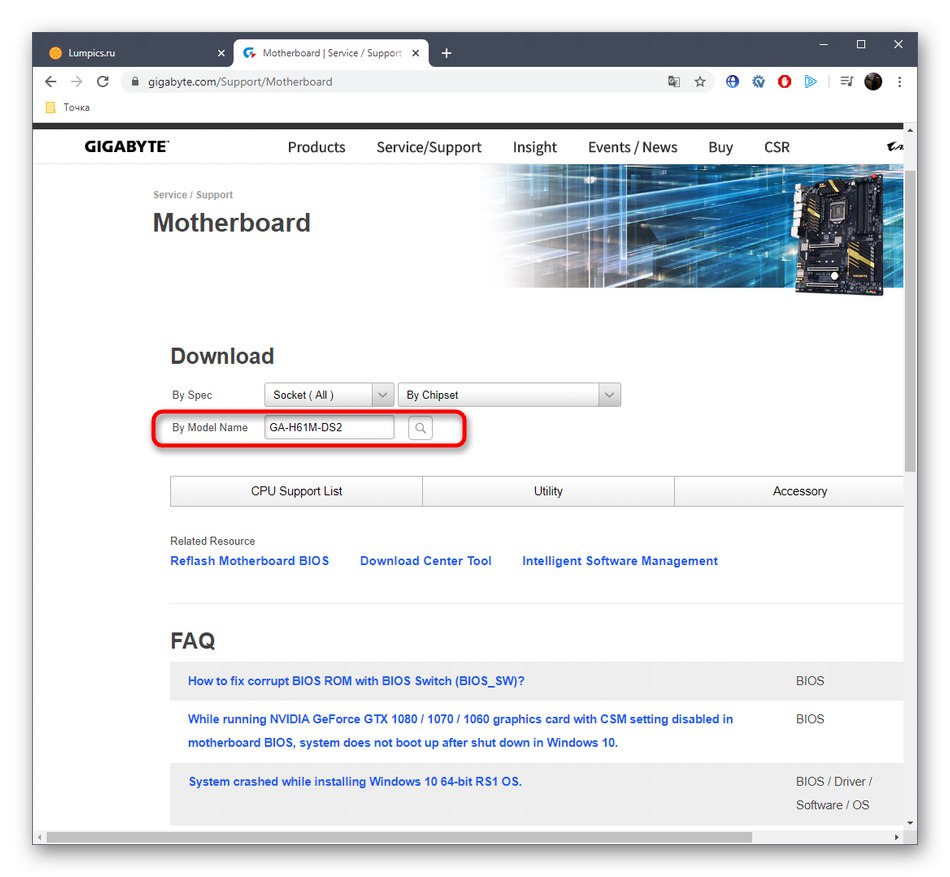Viewport: 950px width, 877px height.
Task: Click the GIGABYTE logo
Action: pyautogui.click(x=126, y=146)
